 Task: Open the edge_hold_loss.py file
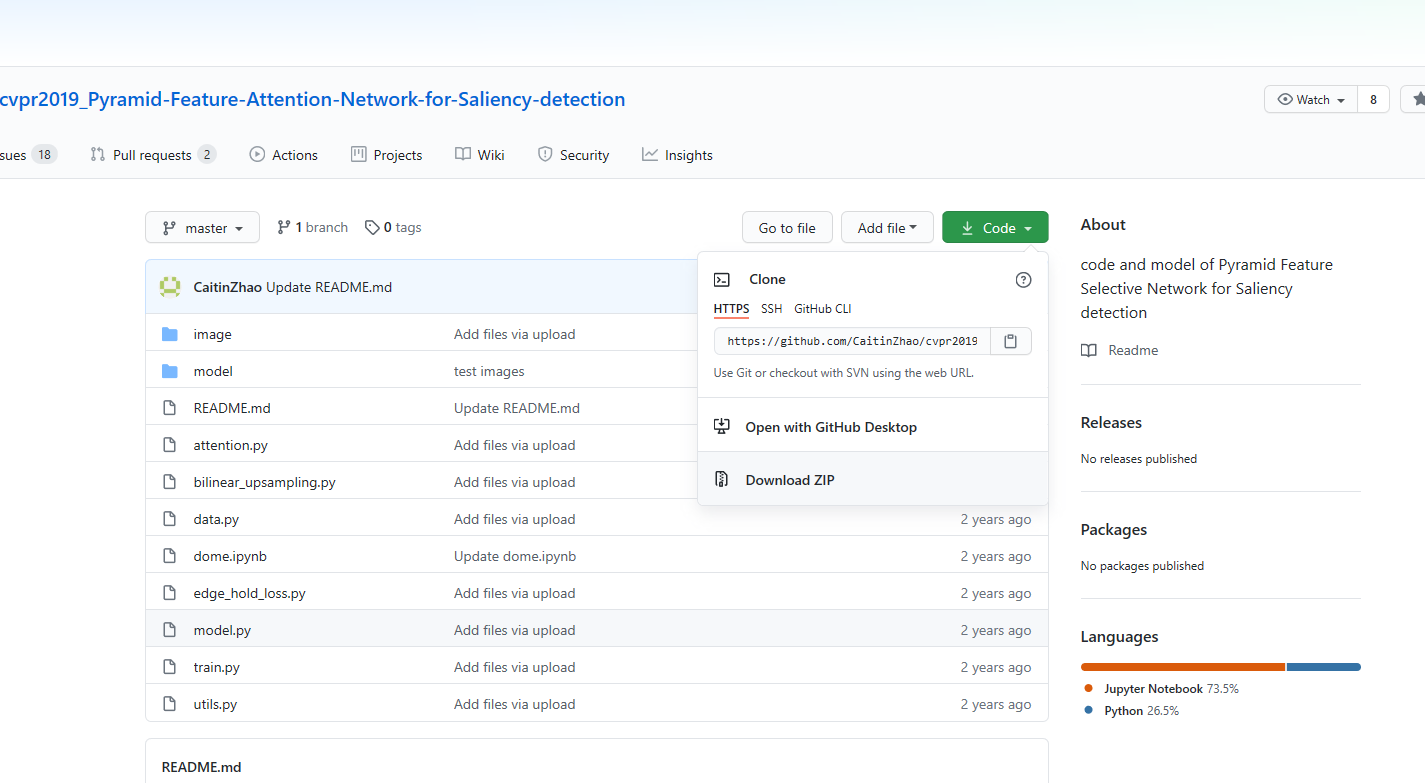[x=250, y=593]
